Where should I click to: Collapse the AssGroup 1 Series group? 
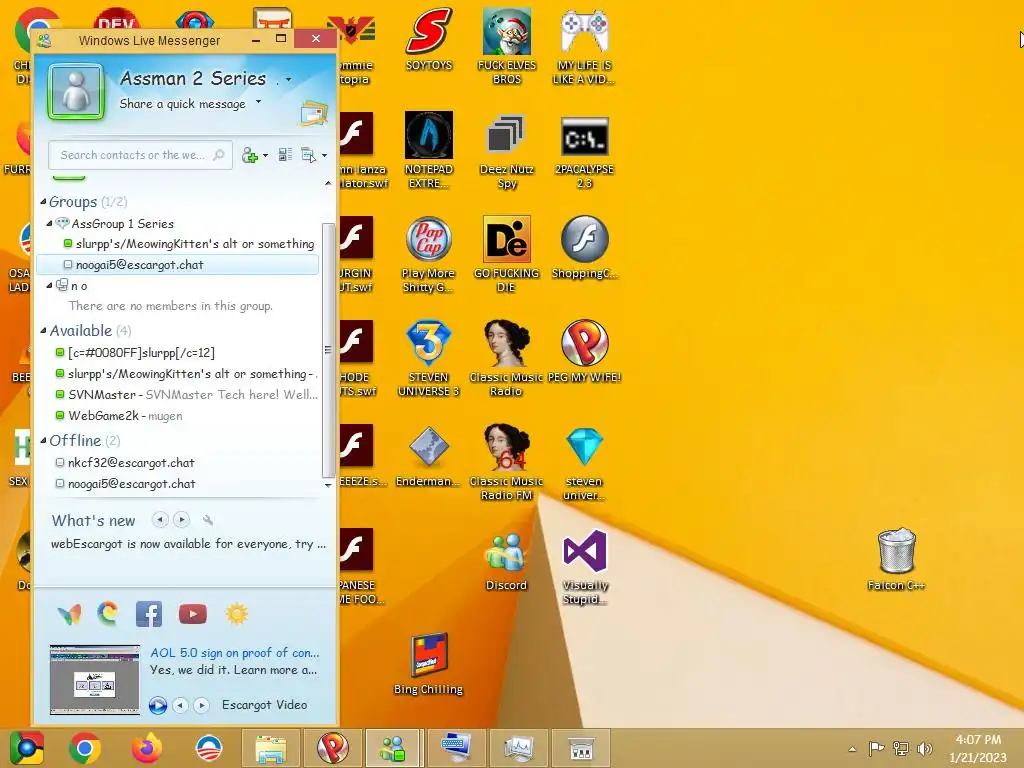point(50,223)
